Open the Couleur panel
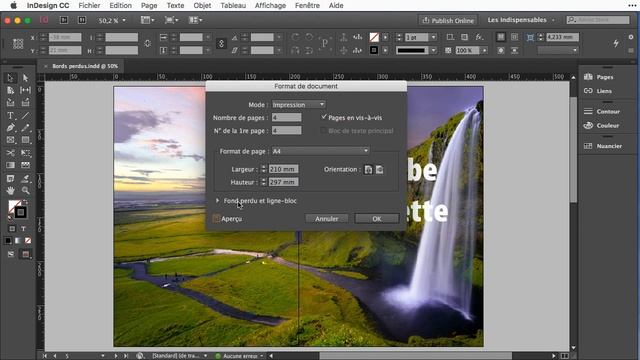Screen dimensions: 640x360 coord(602,125)
